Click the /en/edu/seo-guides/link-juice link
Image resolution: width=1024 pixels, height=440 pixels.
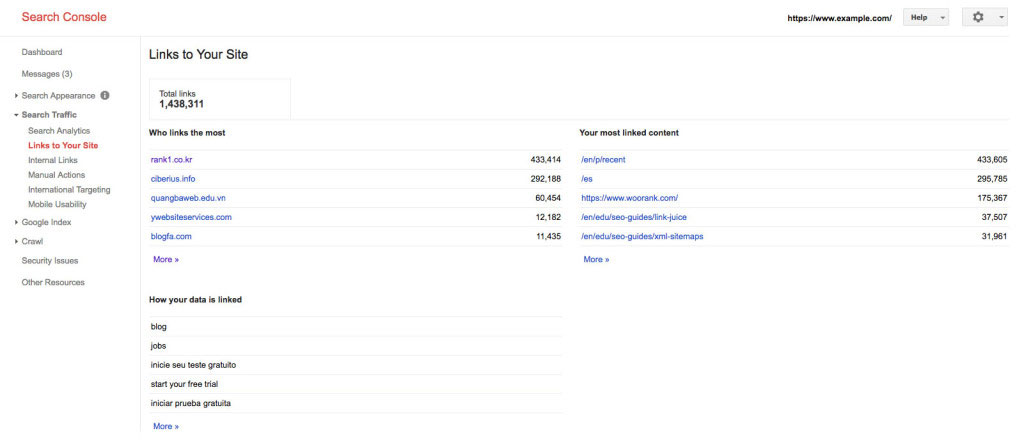[633, 217]
